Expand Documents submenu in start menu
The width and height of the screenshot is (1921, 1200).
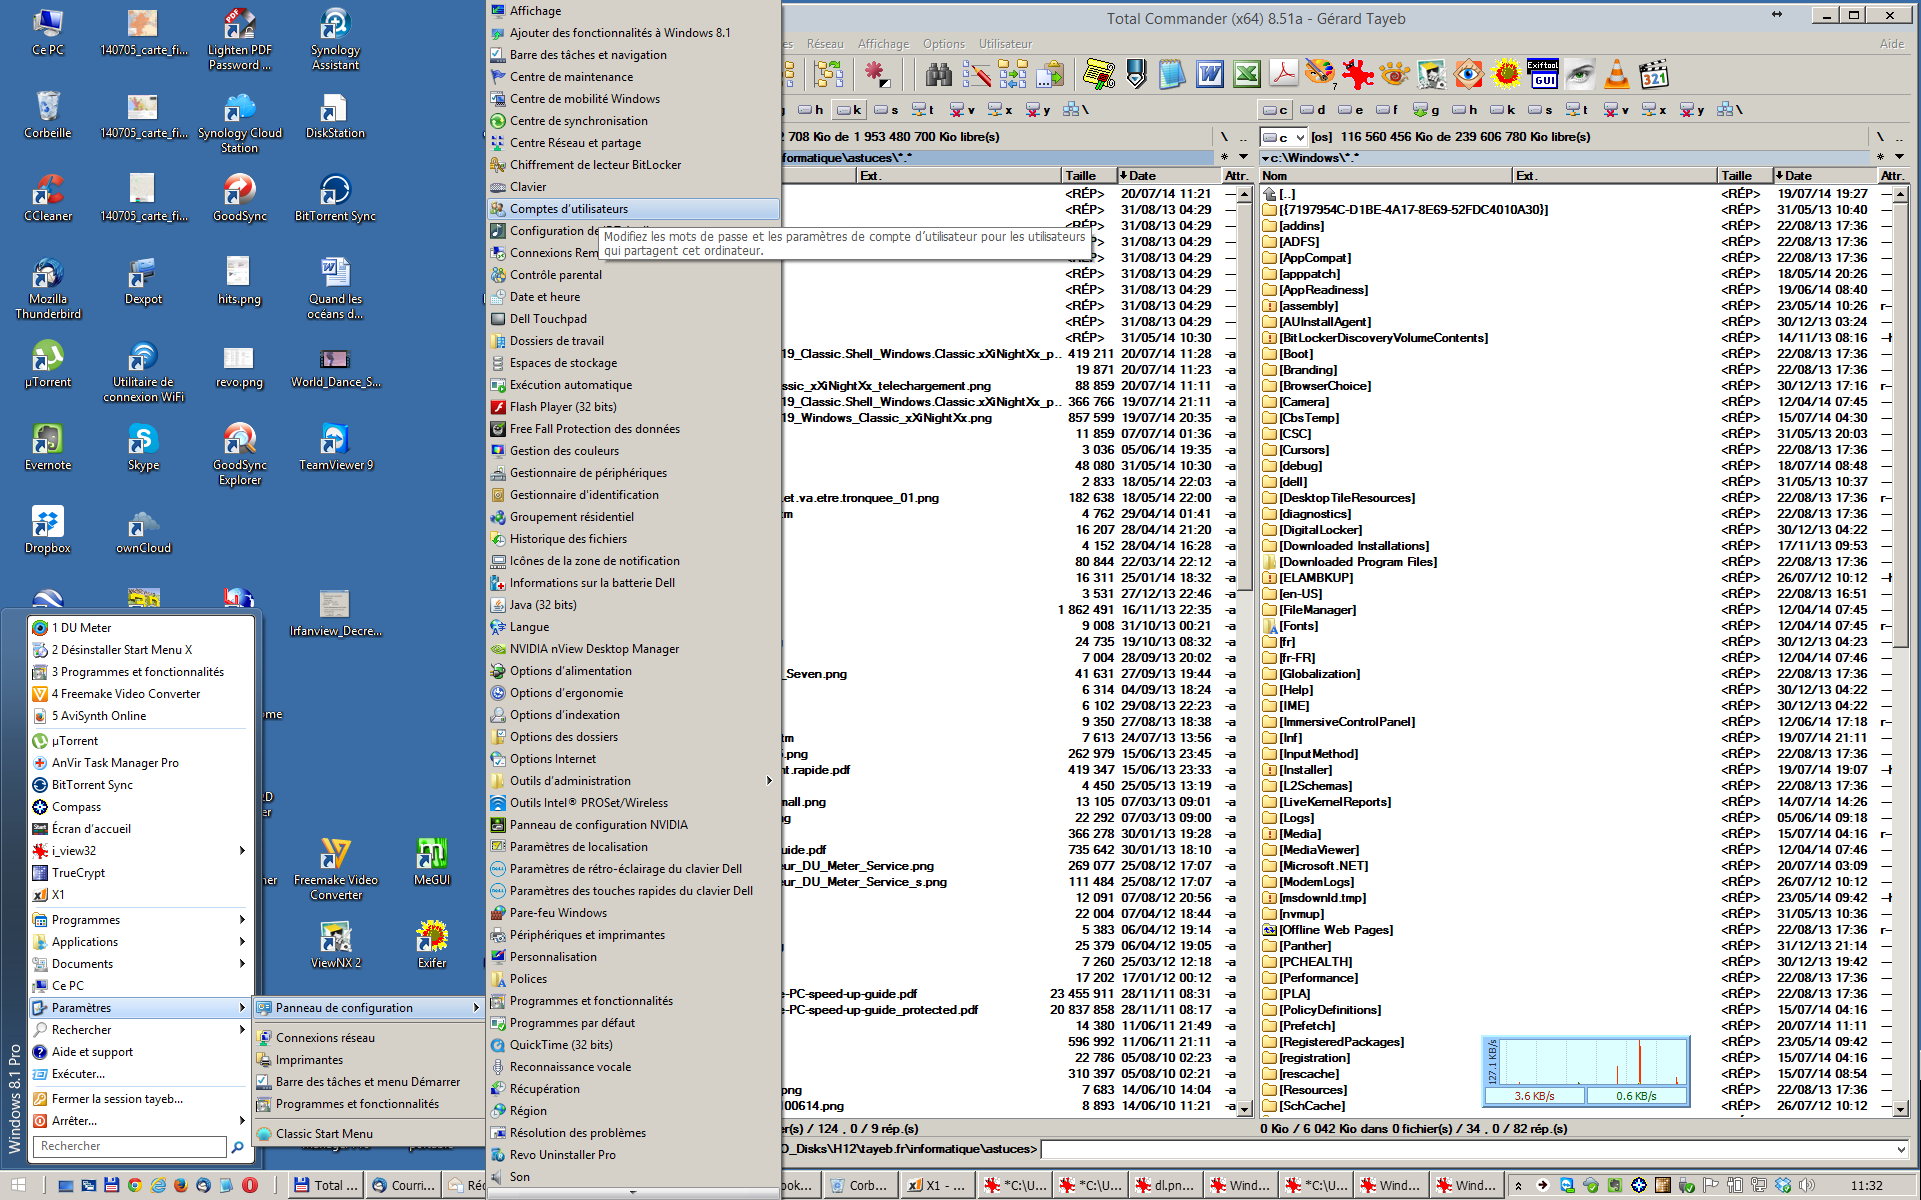242,964
